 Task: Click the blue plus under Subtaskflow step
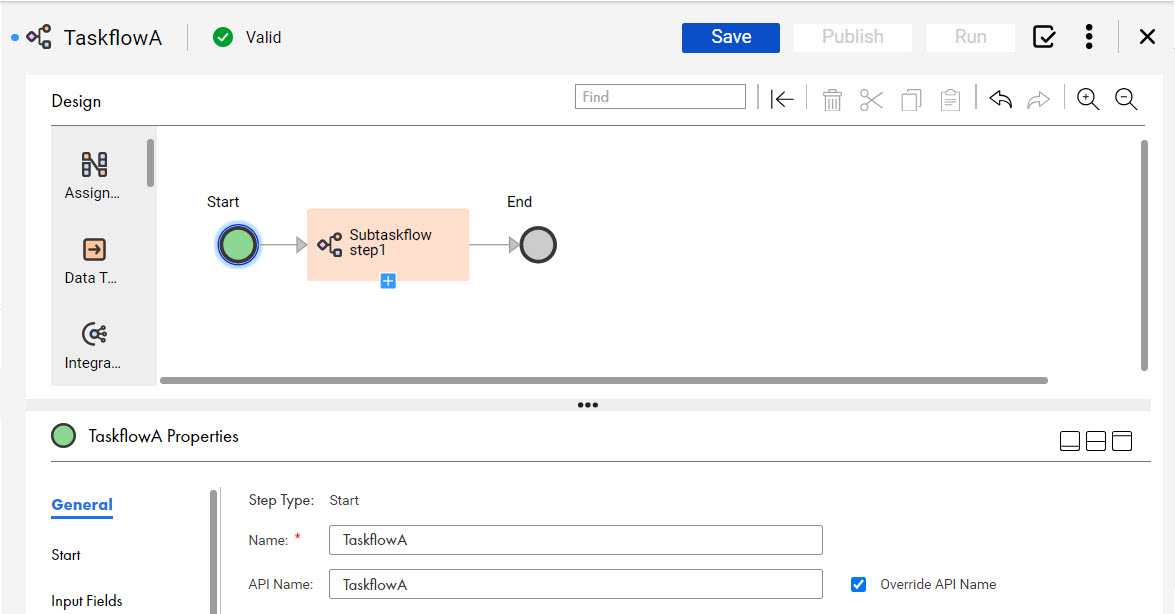[388, 281]
